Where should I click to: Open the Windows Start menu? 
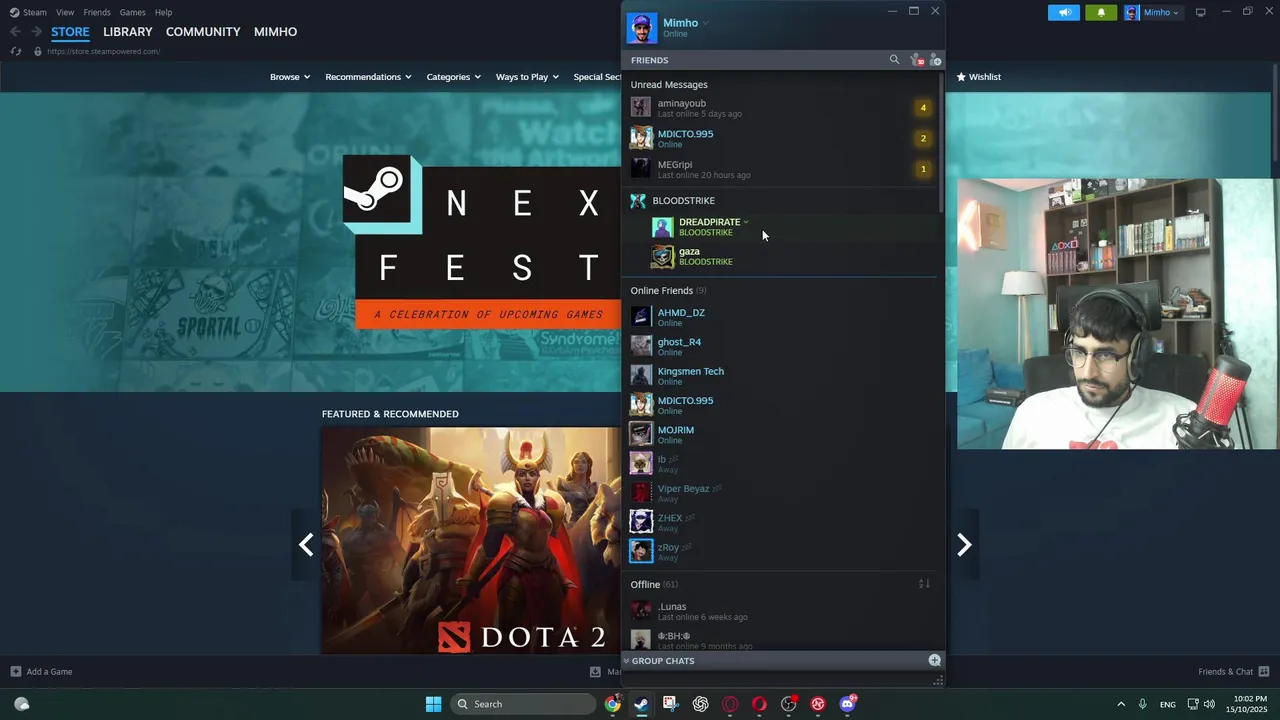(433, 704)
